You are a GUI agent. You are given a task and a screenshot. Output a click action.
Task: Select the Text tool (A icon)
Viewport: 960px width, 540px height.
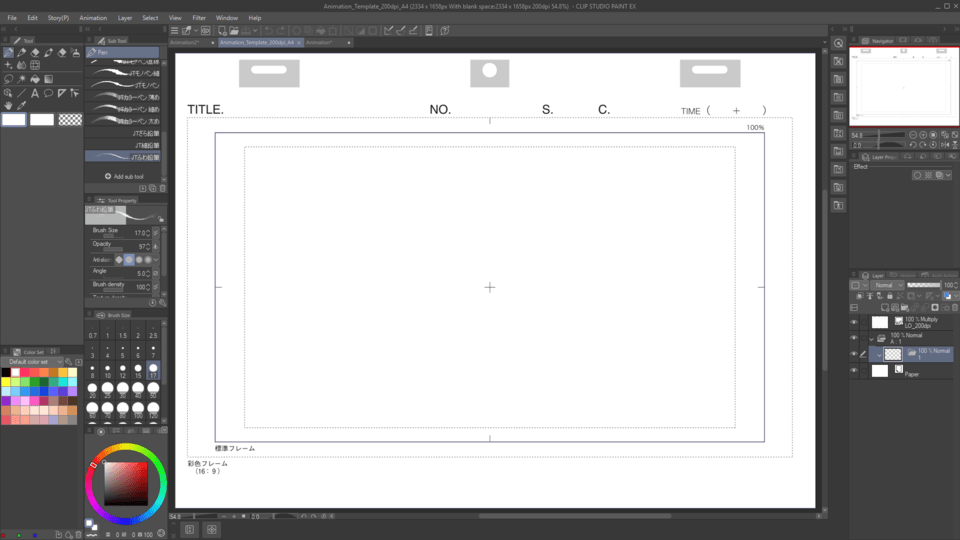click(35, 93)
